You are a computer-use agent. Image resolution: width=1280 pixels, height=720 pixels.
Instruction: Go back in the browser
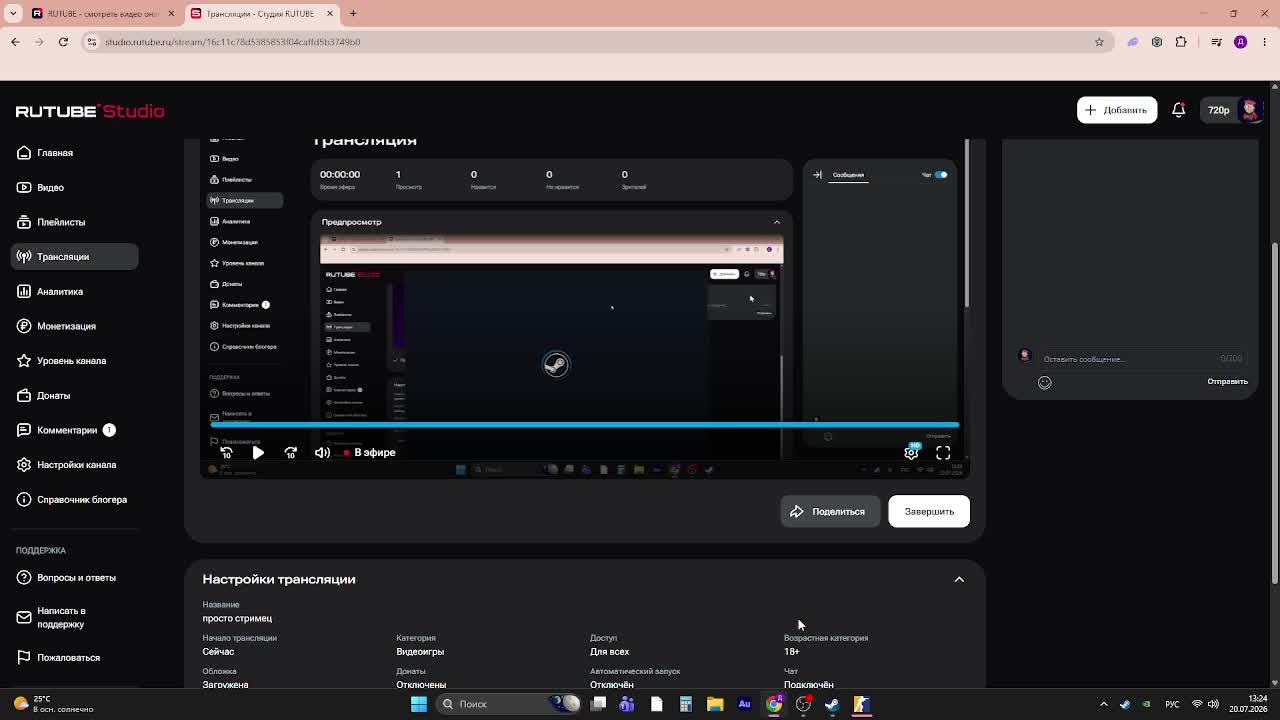[x=15, y=42]
